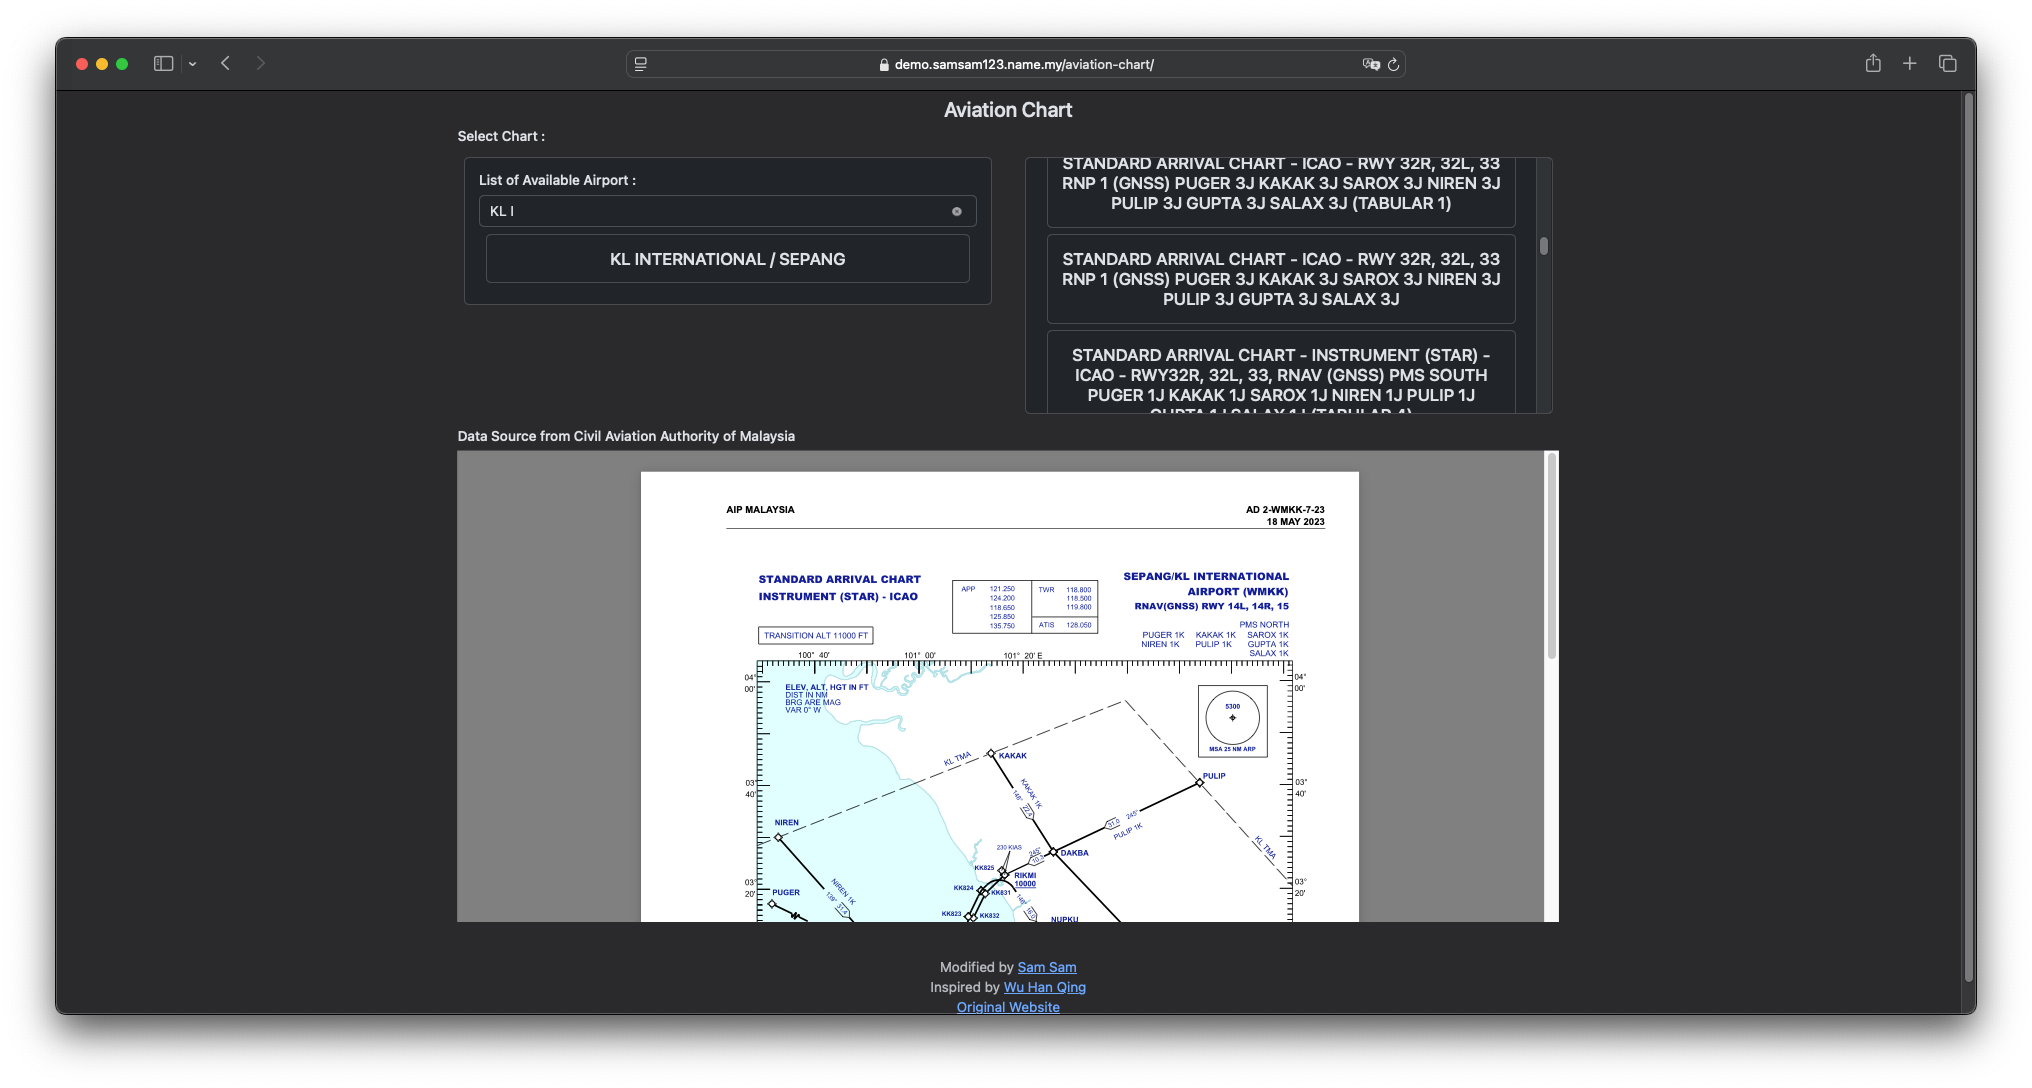Go back to previous page
Screen dimensions: 2032x1088
(226, 64)
